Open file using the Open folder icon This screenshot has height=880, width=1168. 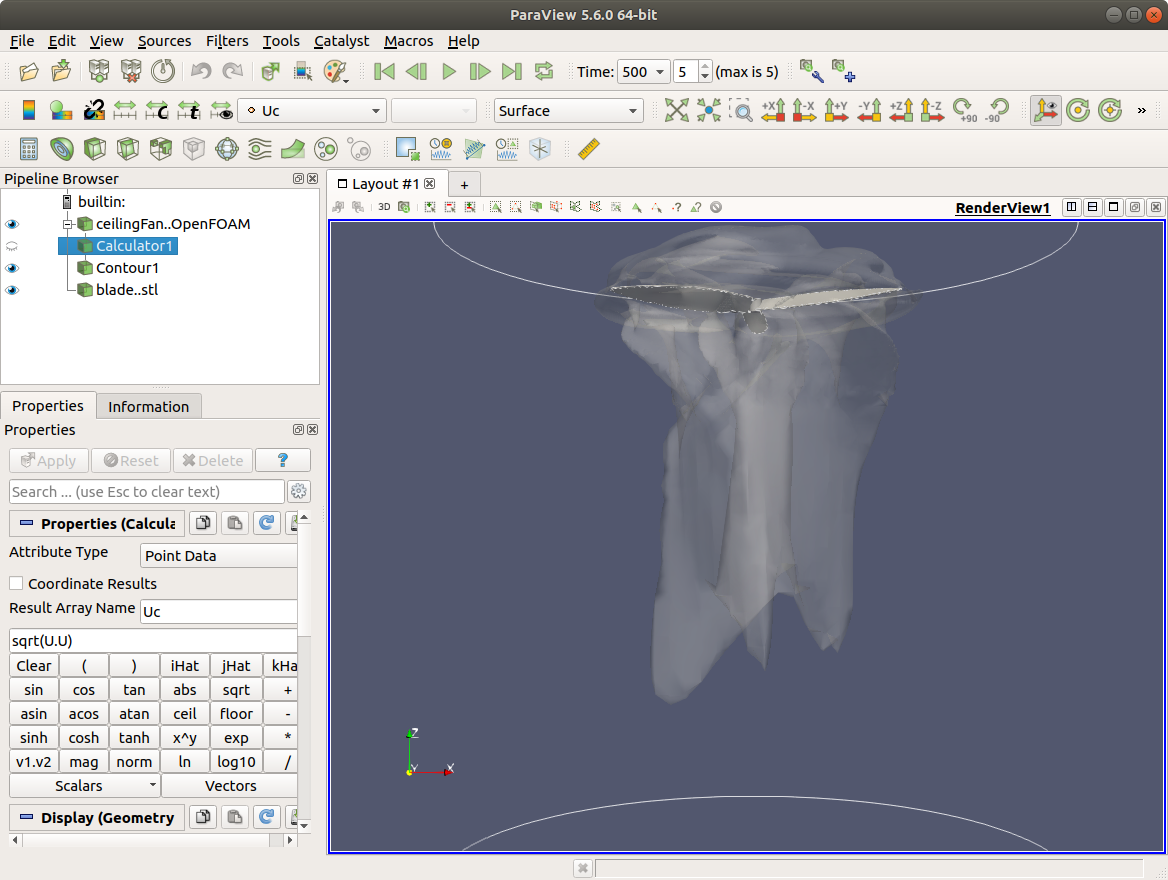coord(29,72)
